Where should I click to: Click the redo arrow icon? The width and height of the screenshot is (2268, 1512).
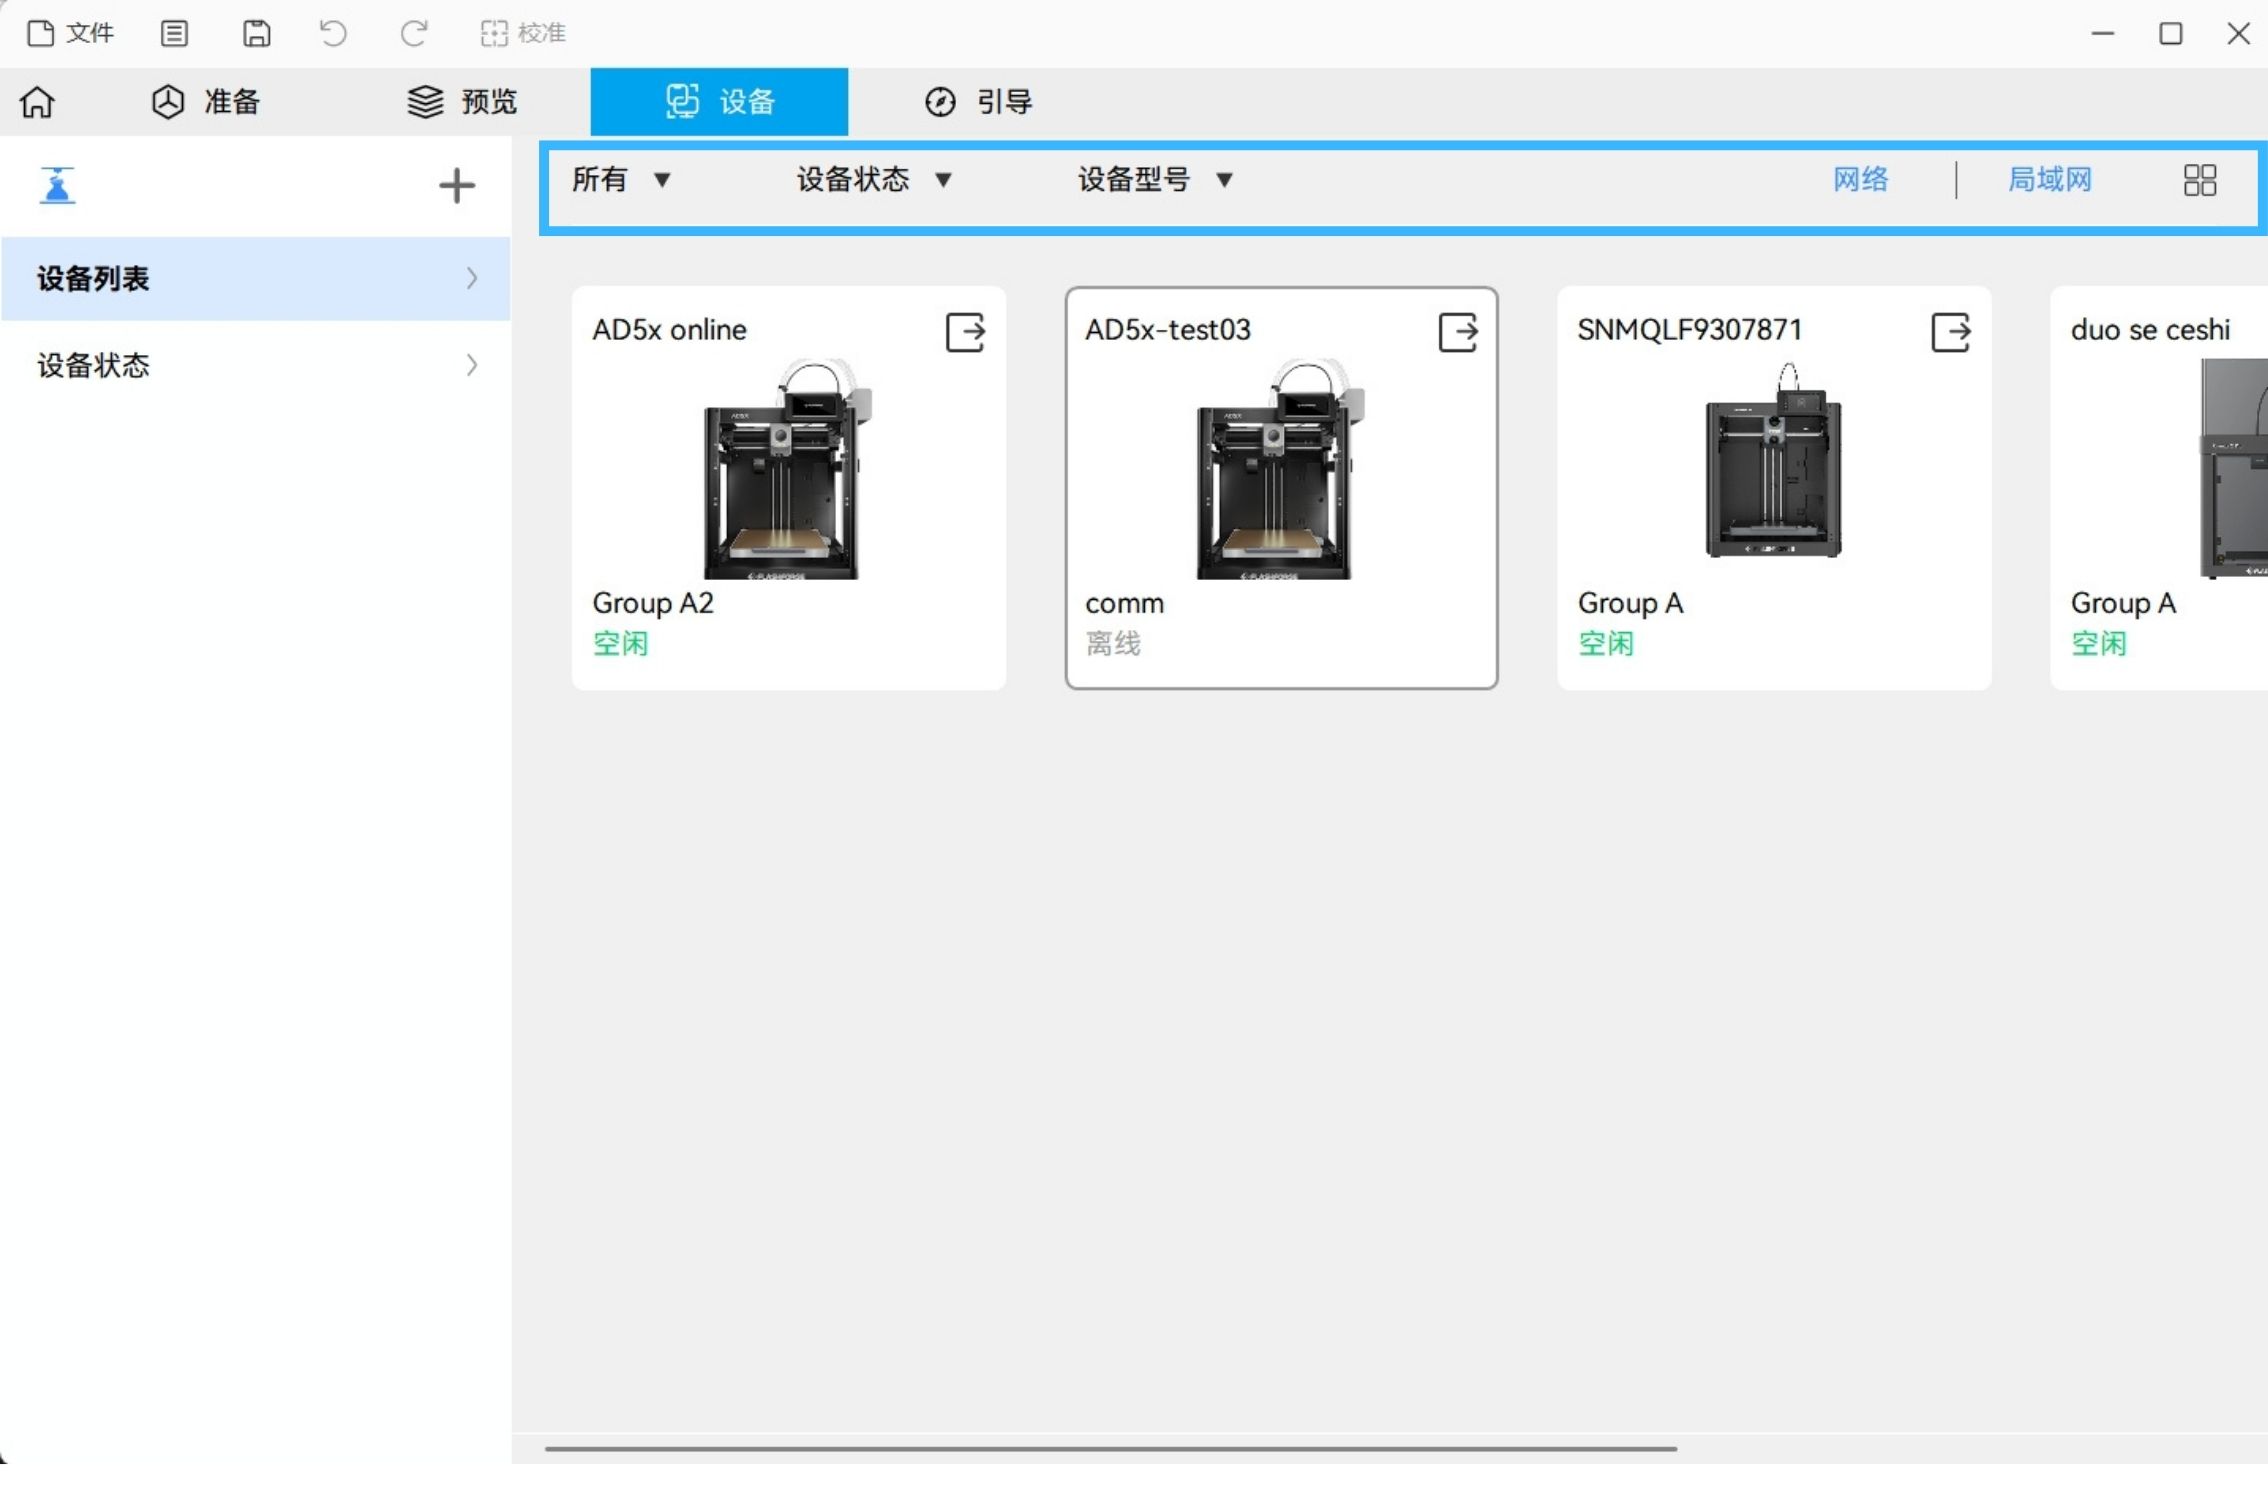[x=414, y=33]
